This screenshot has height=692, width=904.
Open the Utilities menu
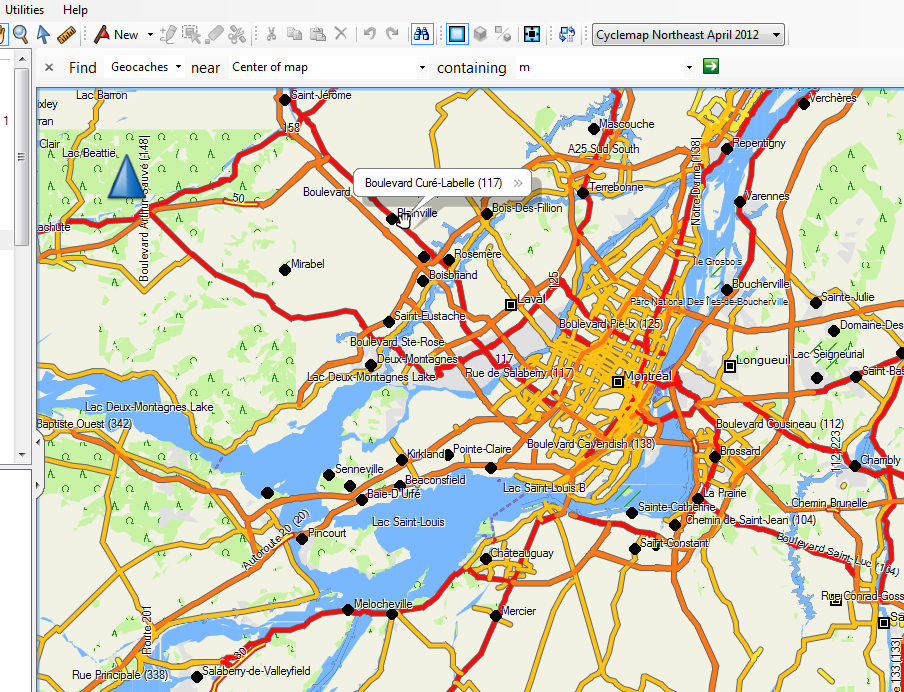coord(24,9)
